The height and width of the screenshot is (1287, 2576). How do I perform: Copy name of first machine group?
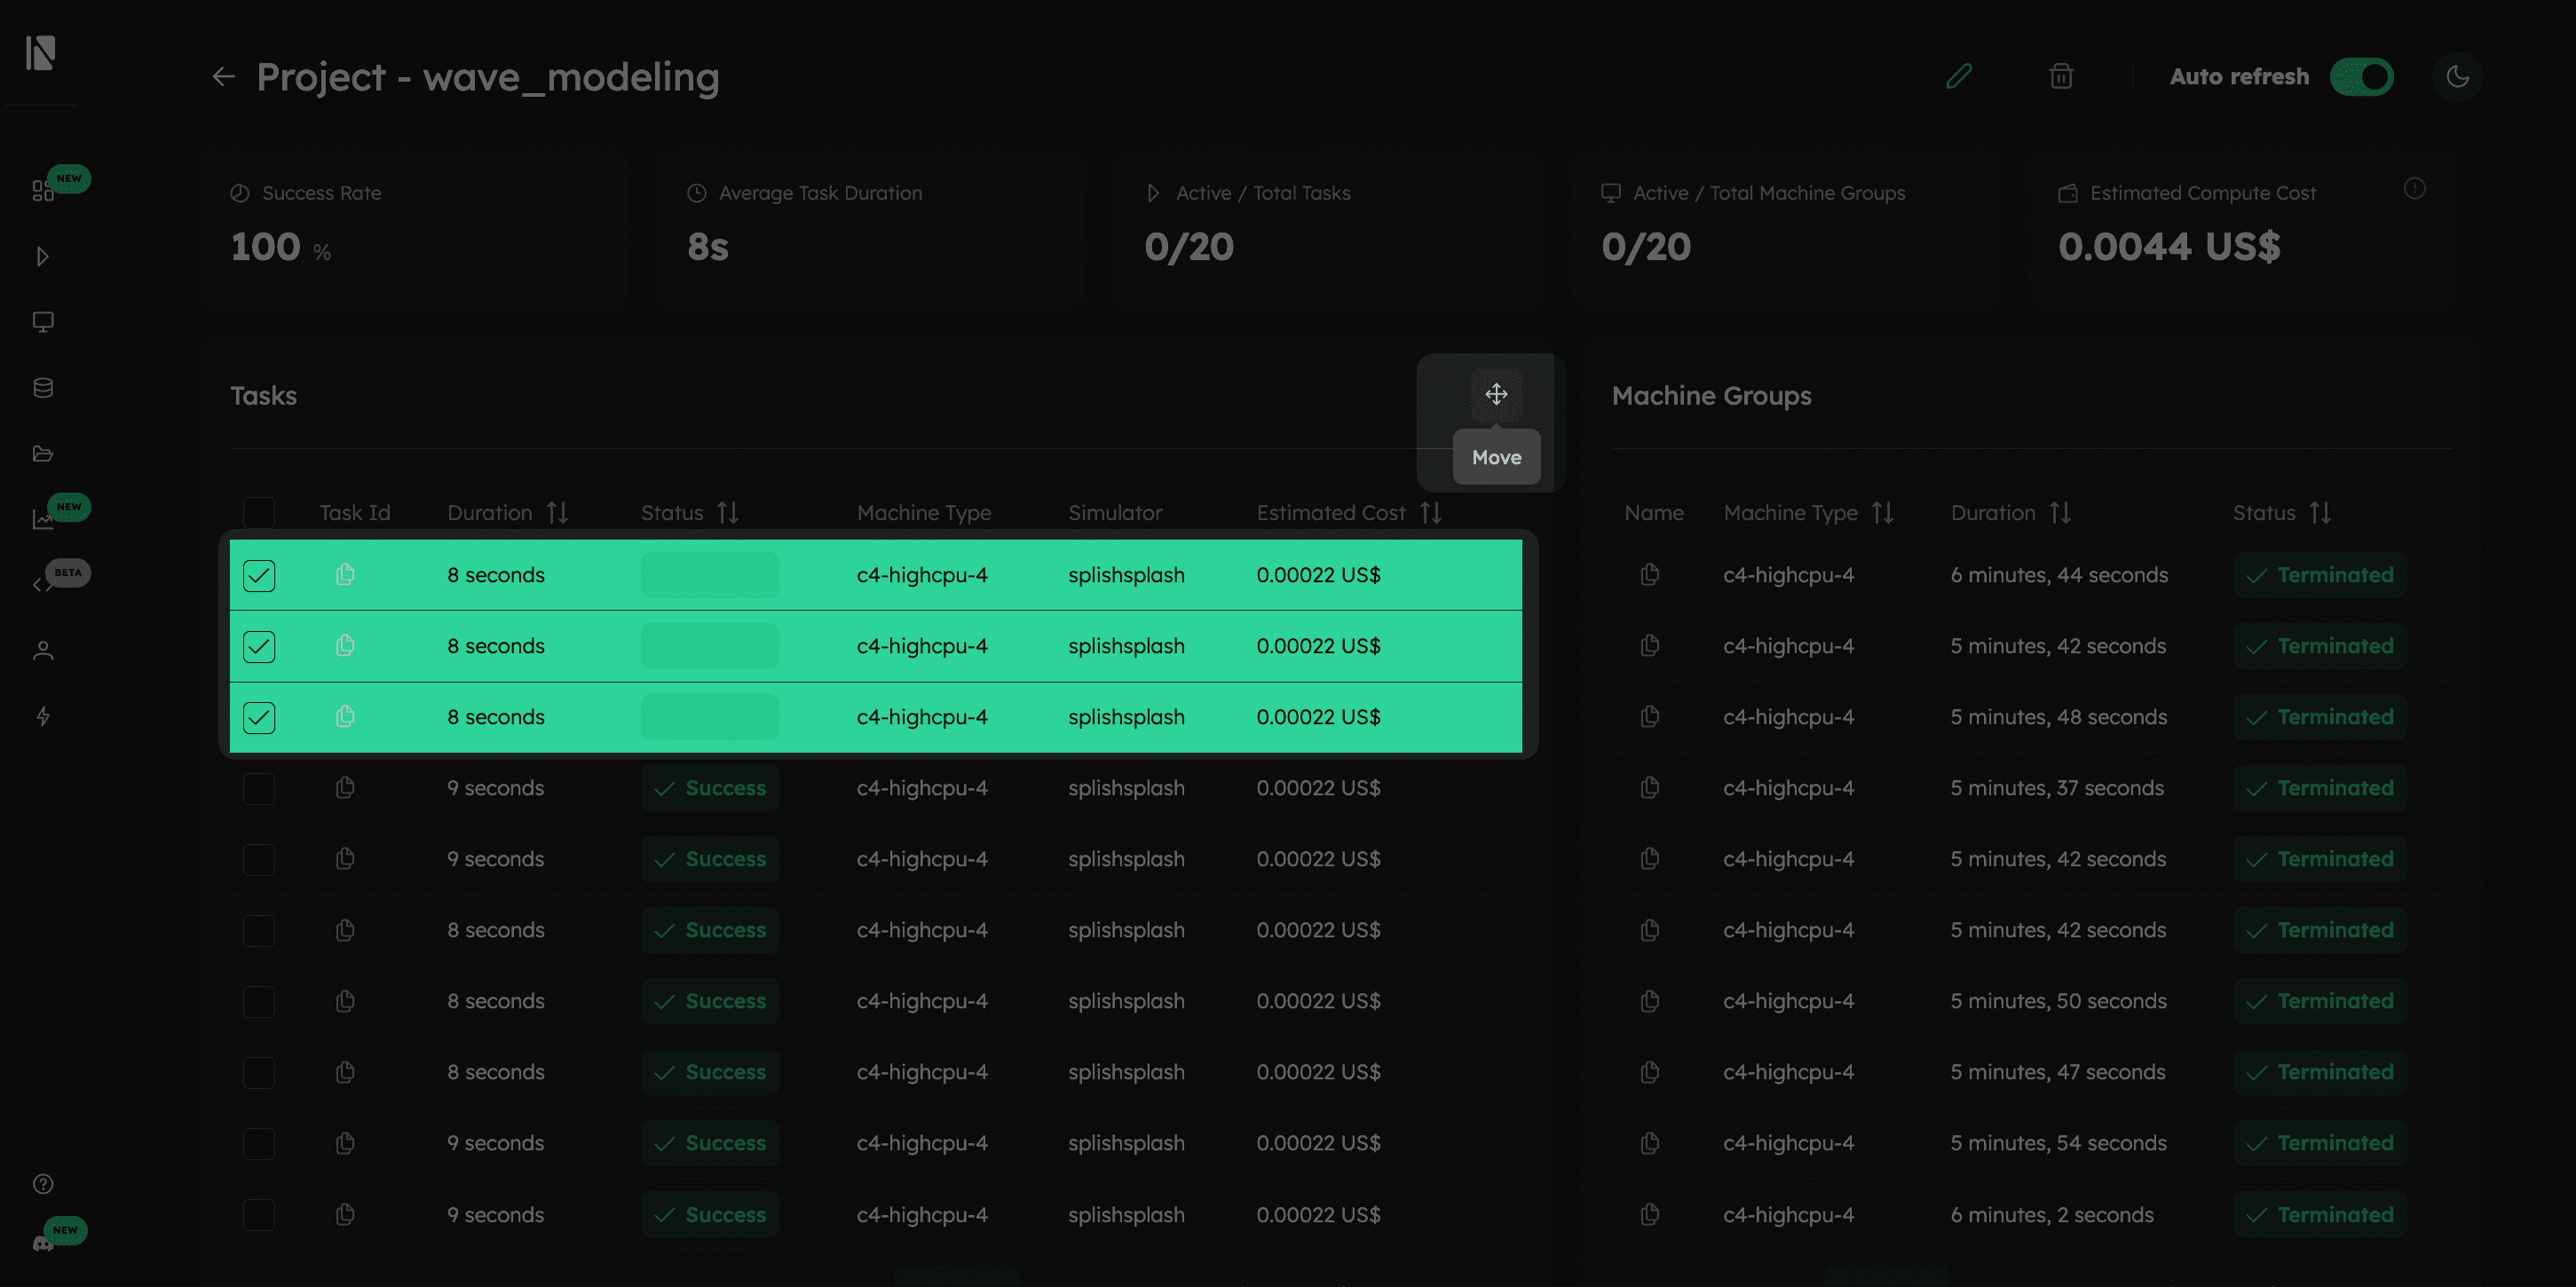pyautogui.click(x=1650, y=575)
